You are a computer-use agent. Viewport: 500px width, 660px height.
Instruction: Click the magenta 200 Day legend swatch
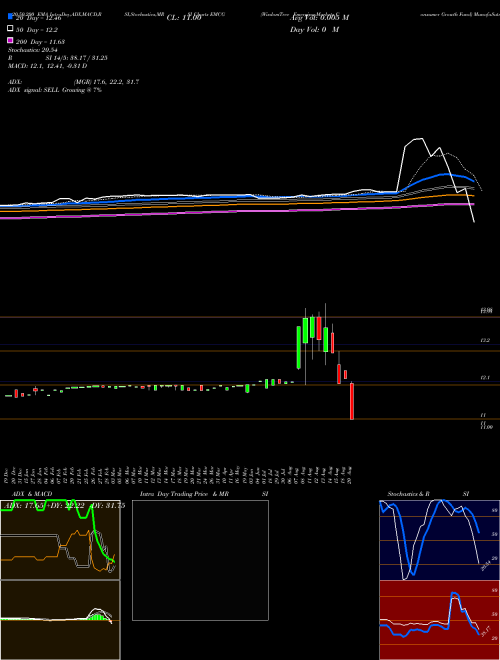10,41
